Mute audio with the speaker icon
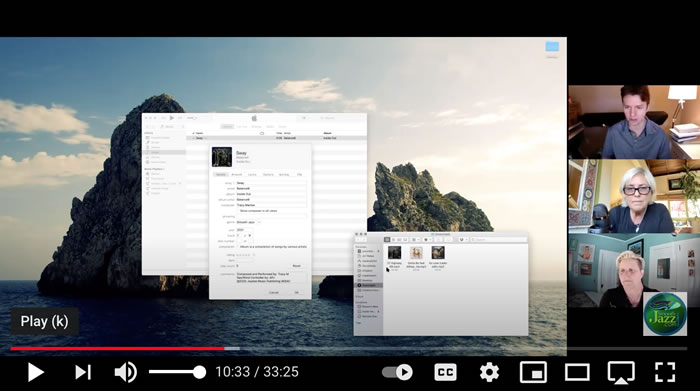Image resolution: width=700 pixels, height=391 pixels. (x=125, y=372)
